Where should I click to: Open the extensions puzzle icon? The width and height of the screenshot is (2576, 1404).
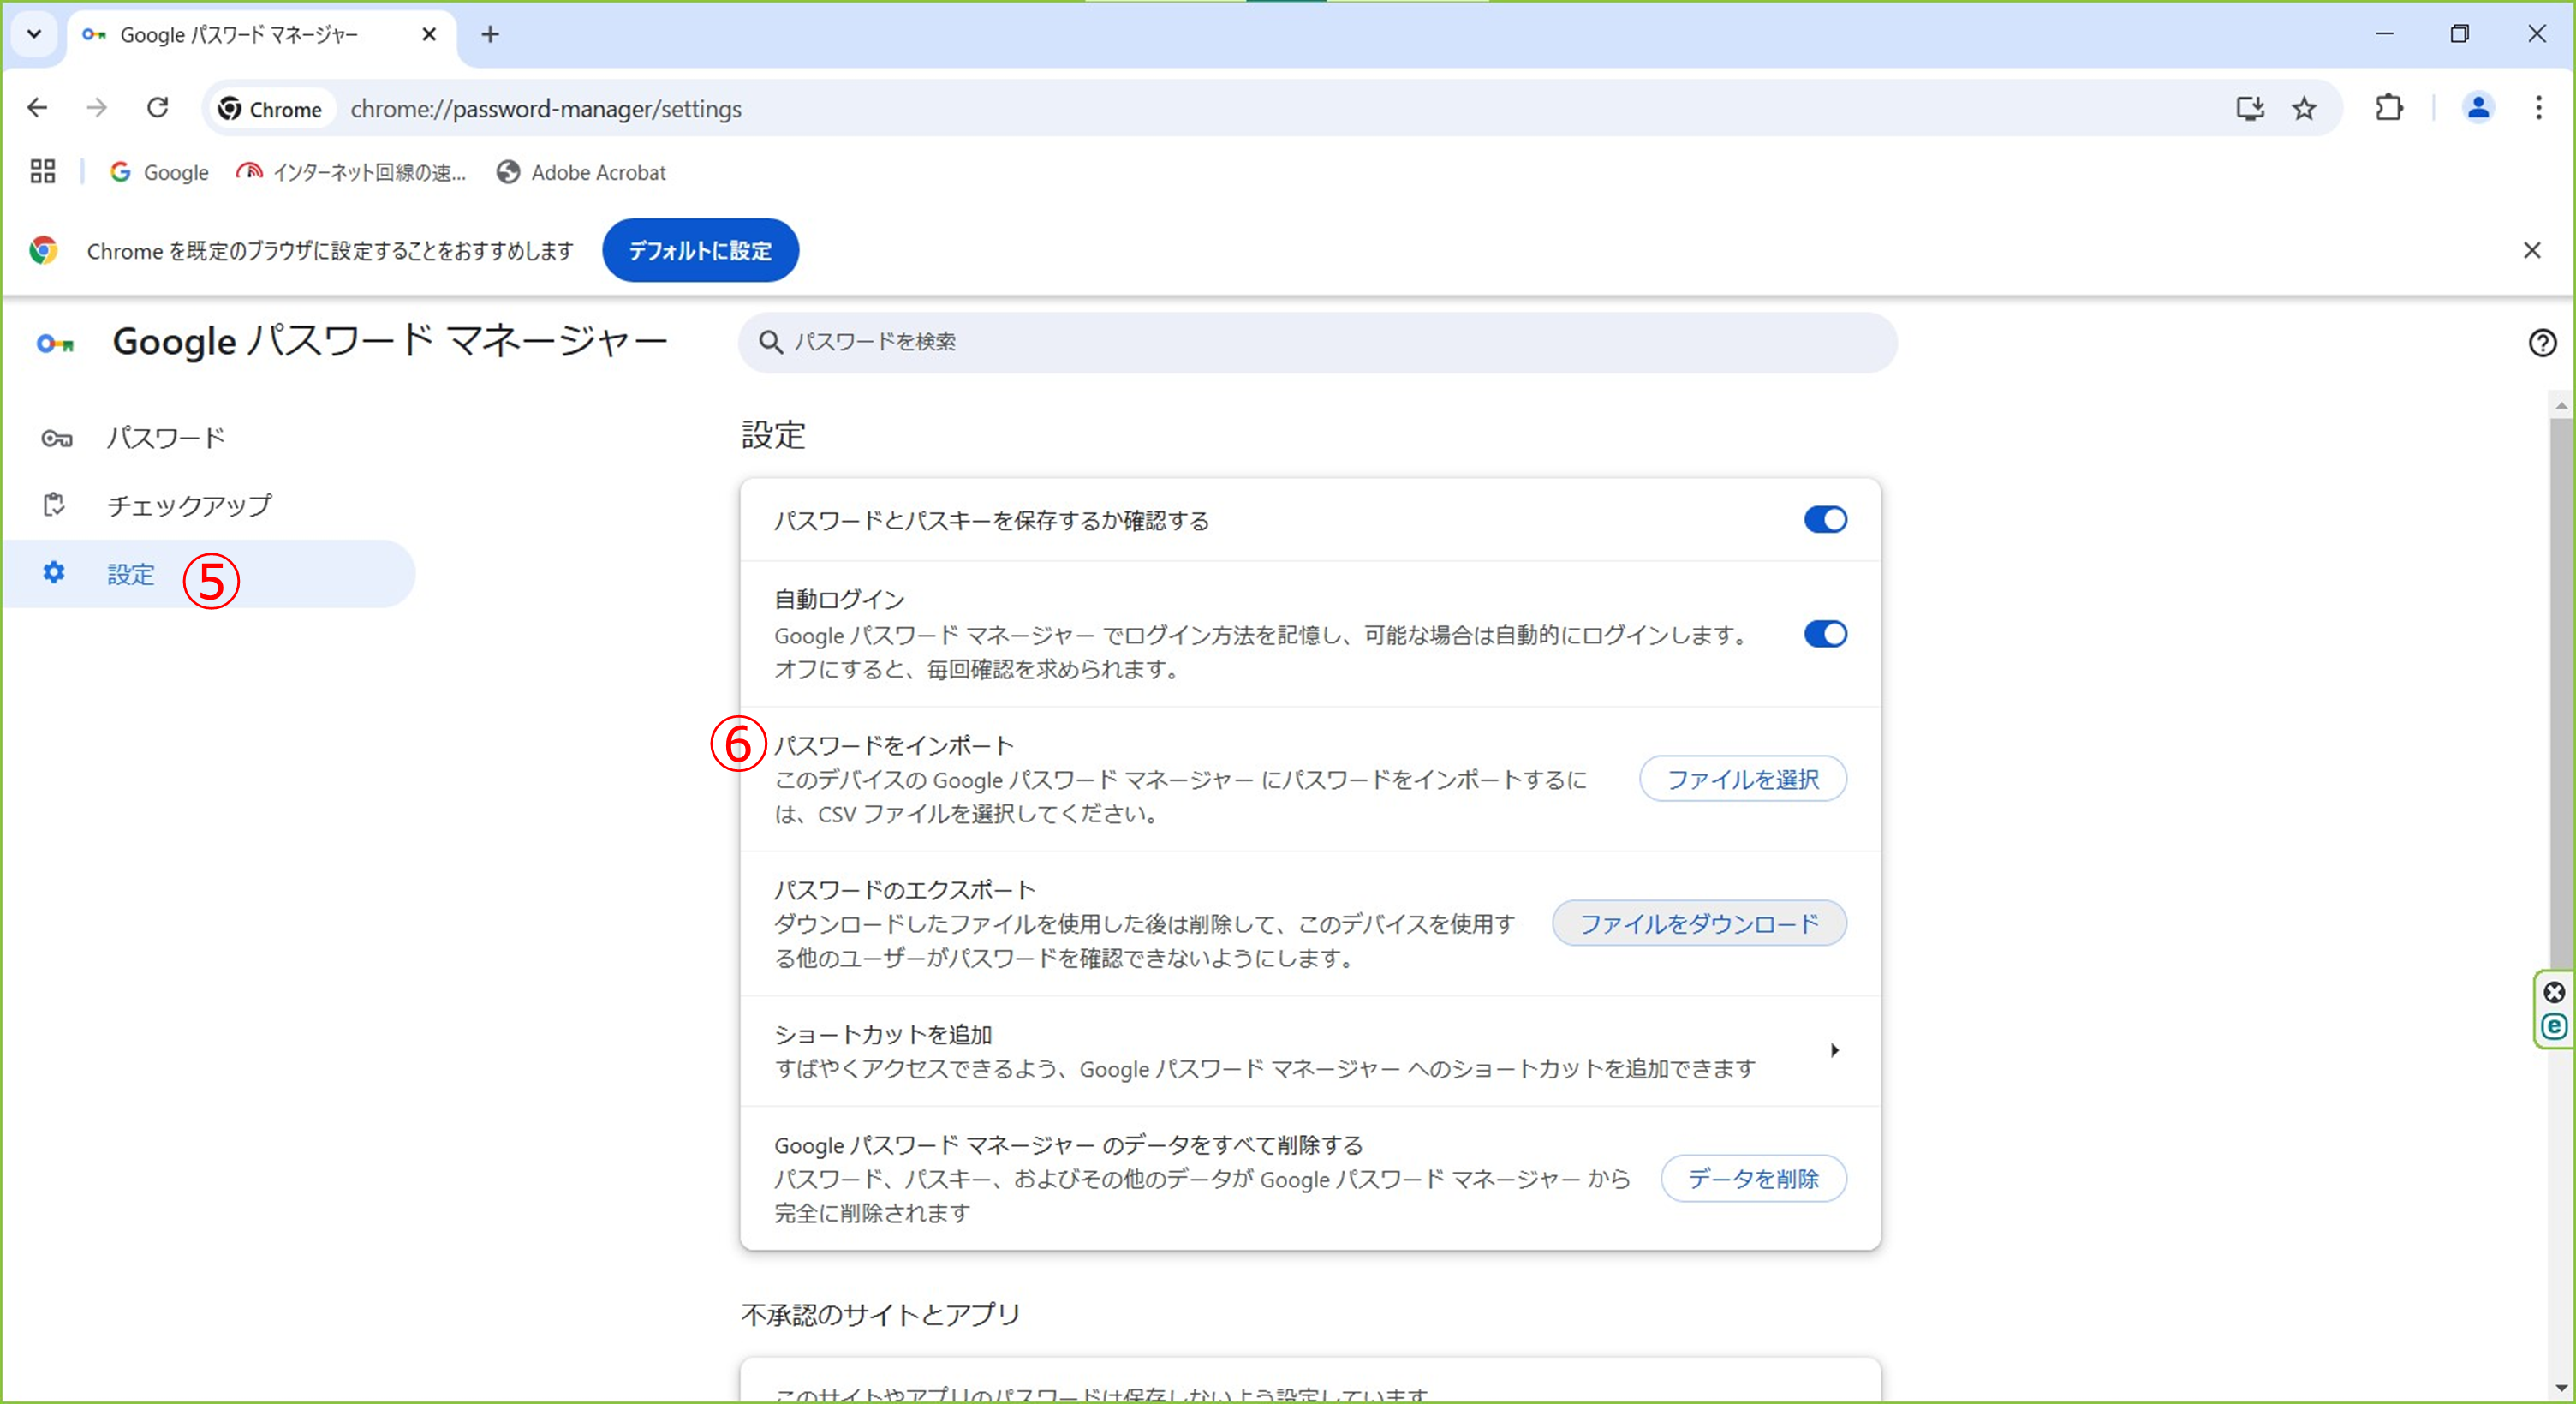pyautogui.click(x=2390, y=108)
